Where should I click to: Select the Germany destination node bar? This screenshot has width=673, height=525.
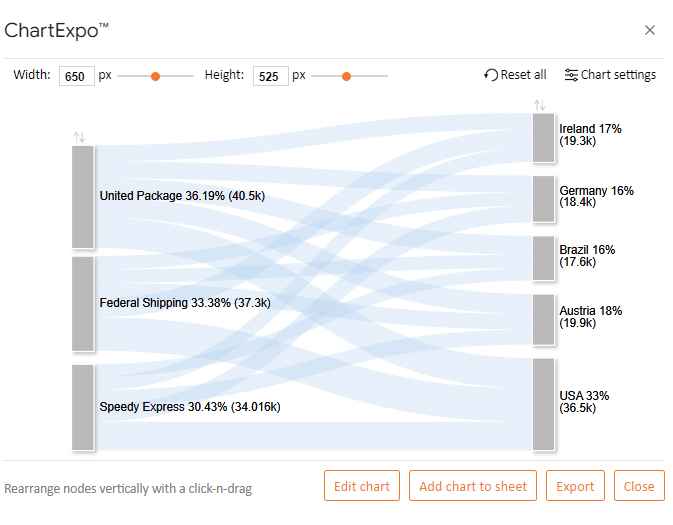pos(543,199)
